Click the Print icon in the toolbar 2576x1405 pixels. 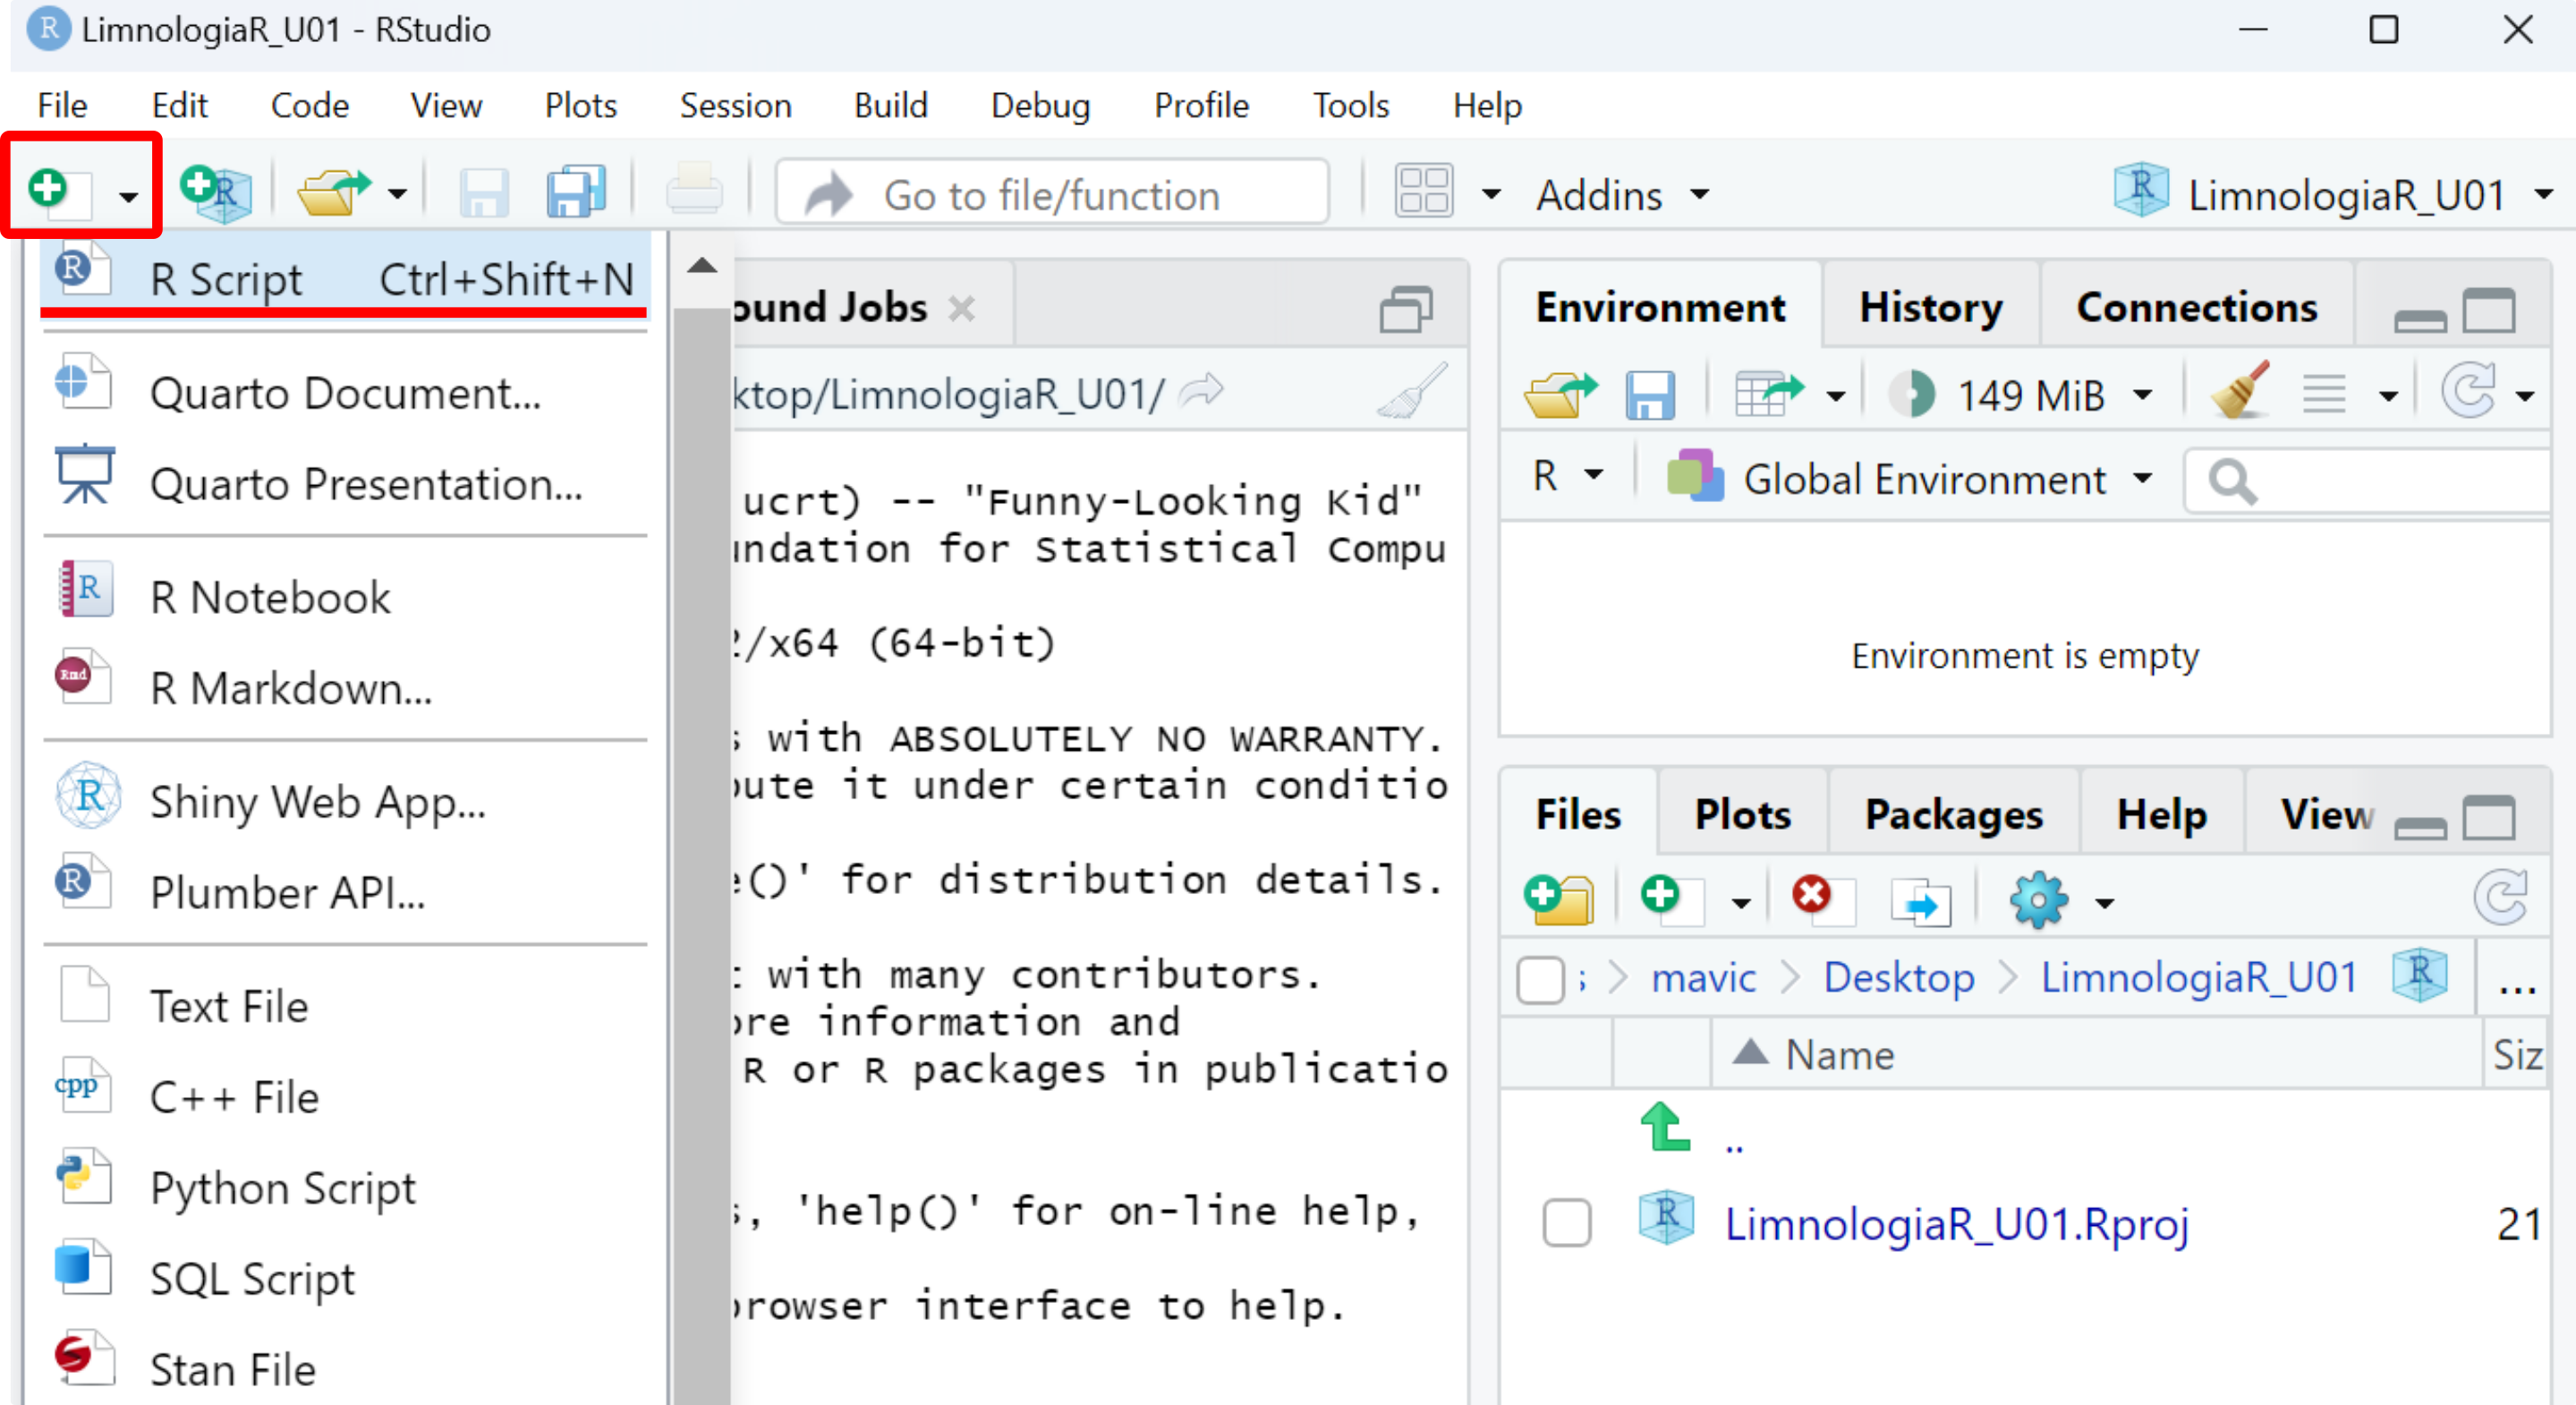[694, 191]
